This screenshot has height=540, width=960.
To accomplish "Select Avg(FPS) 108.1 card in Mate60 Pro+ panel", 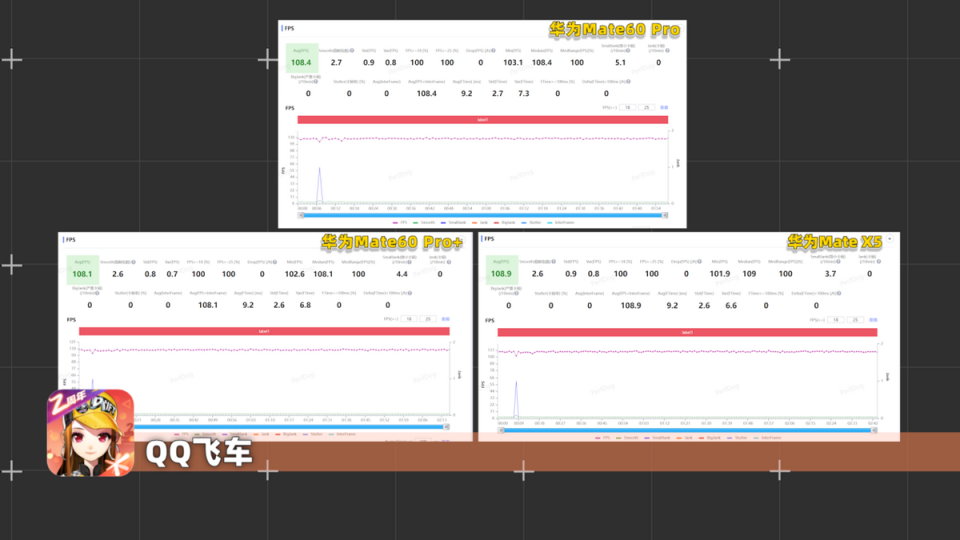I will tap(82, 269).
